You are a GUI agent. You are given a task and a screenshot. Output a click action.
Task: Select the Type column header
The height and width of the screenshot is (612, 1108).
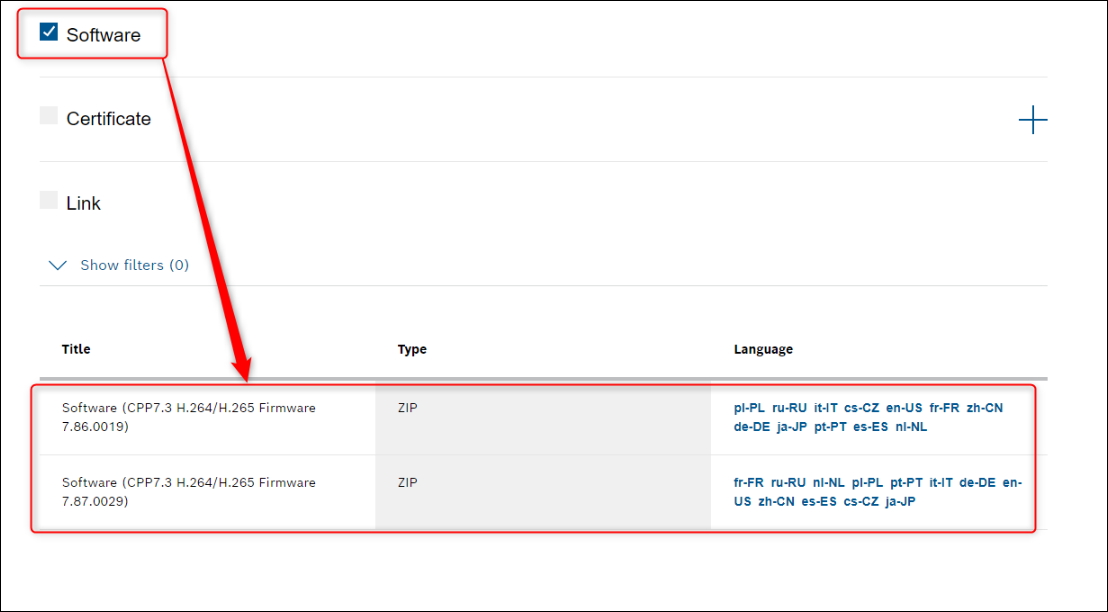412,349
